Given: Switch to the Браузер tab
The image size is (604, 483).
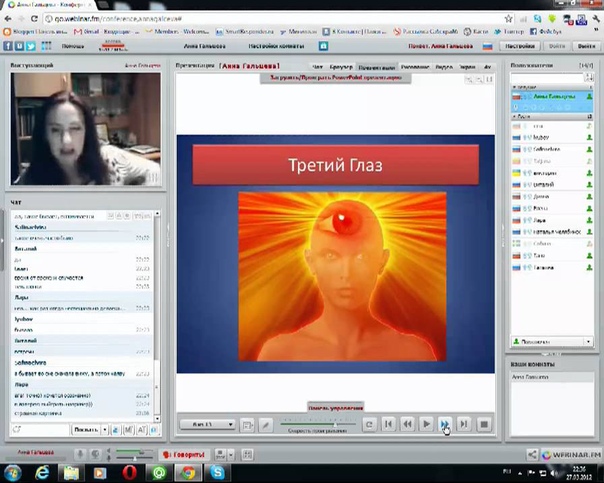Looking at the screenshot, I should pos(341,67).
